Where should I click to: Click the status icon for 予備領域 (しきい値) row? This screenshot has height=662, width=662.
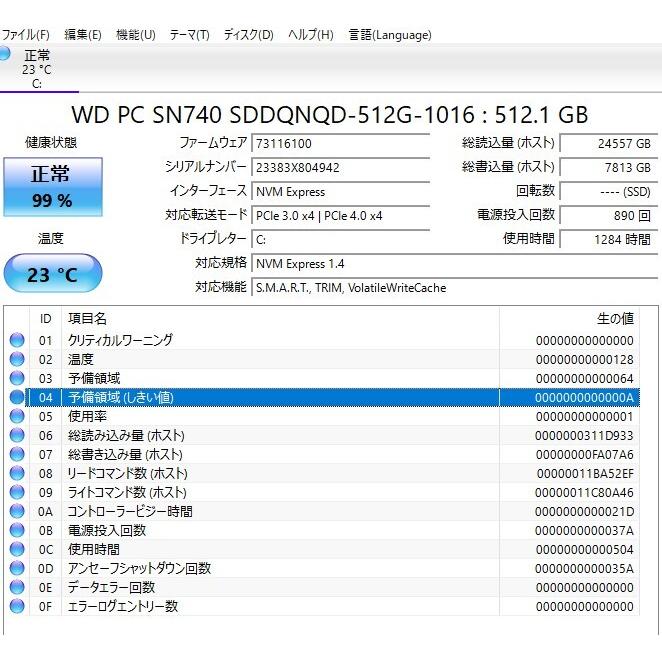[x=17, y=397]
